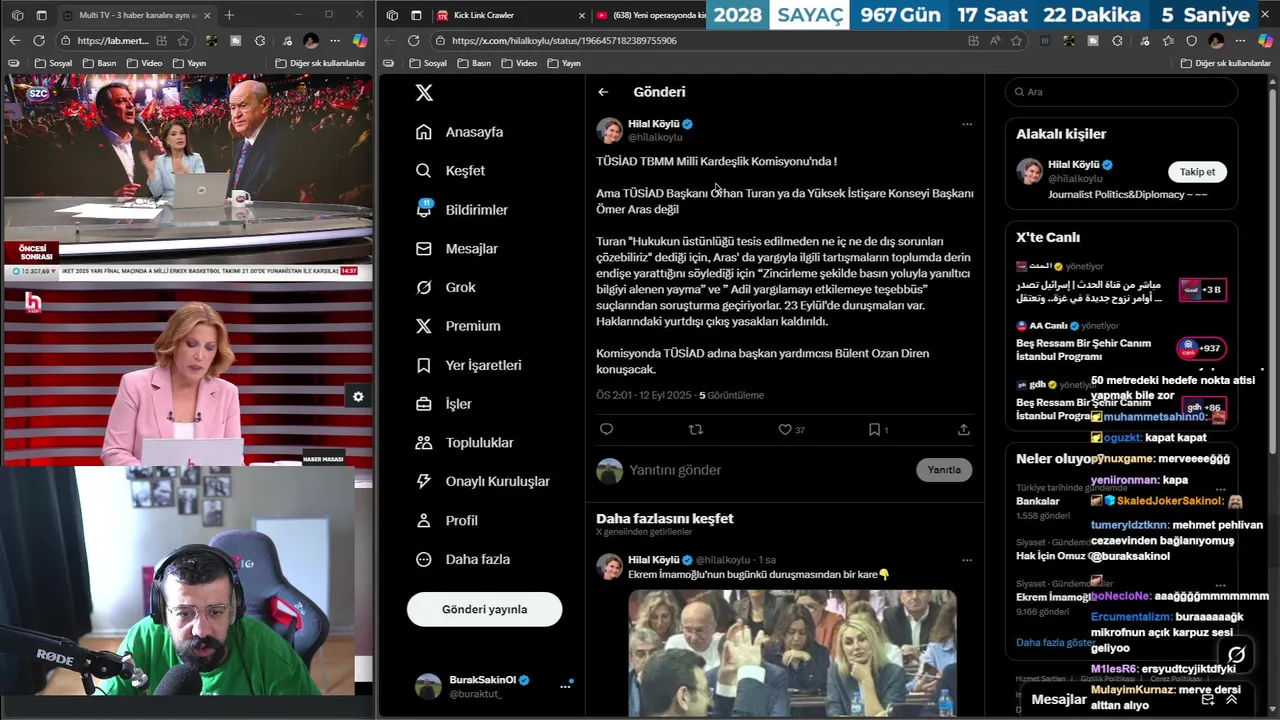Open X home logo in sidebar
1280x720 pixels.
[x=424, y=92]
